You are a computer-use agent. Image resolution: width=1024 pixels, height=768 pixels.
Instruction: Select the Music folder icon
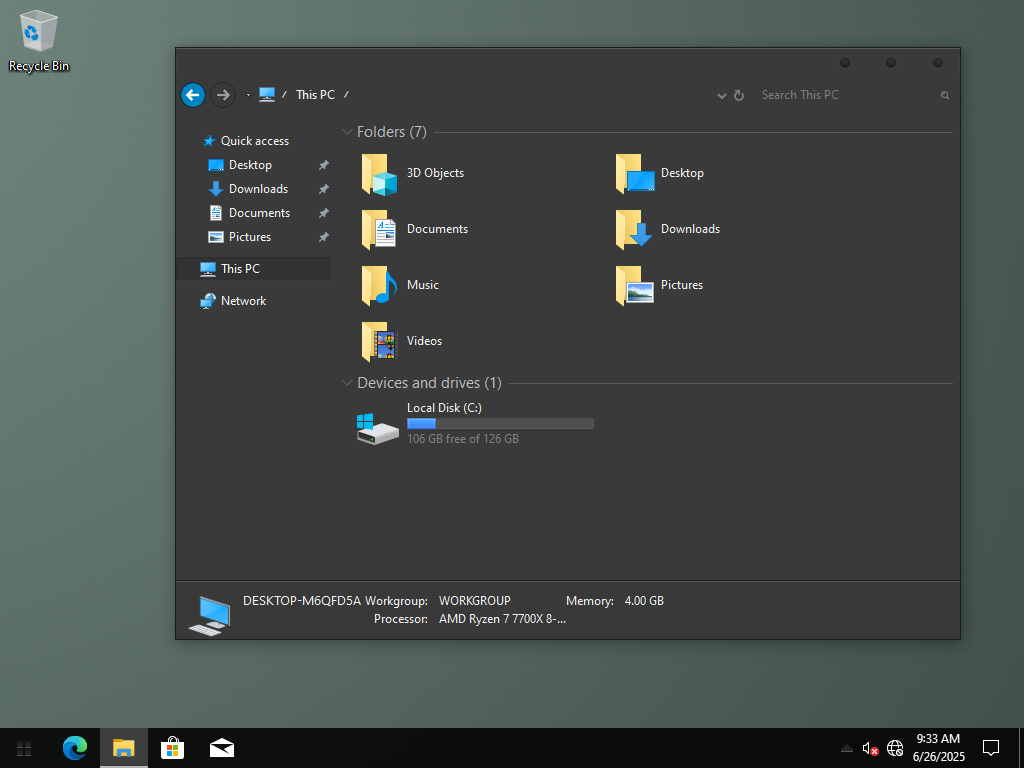379,285
